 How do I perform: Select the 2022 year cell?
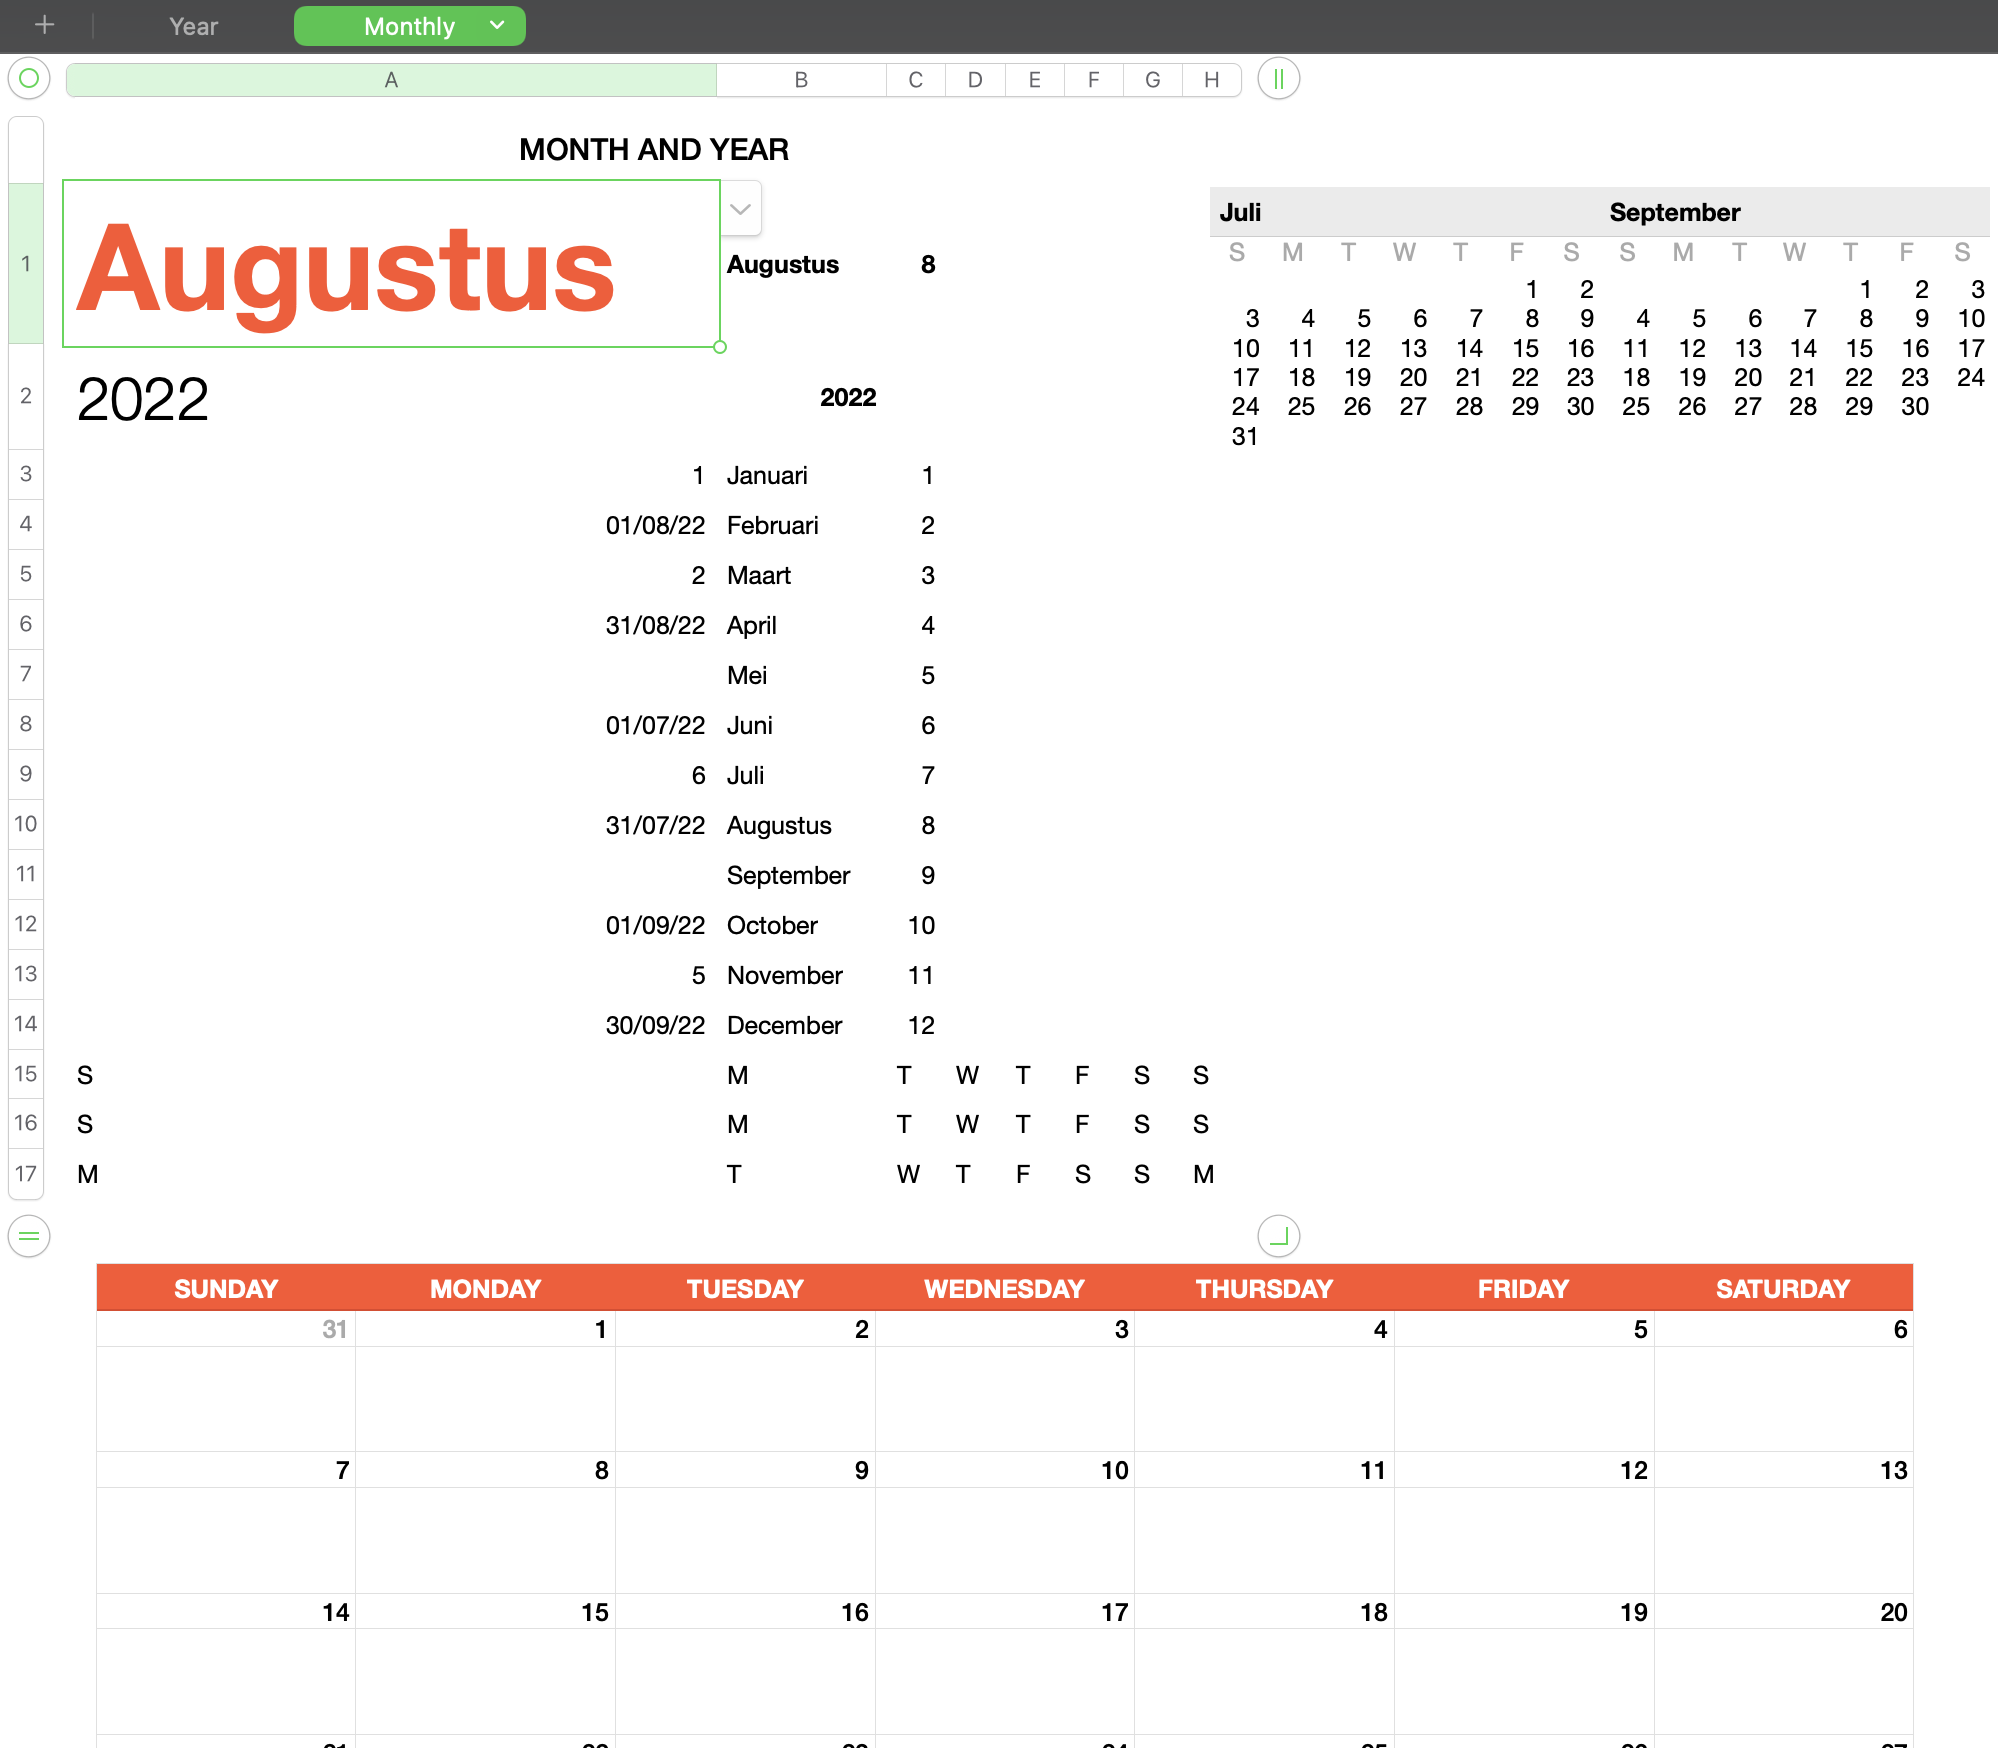[143, 397]
